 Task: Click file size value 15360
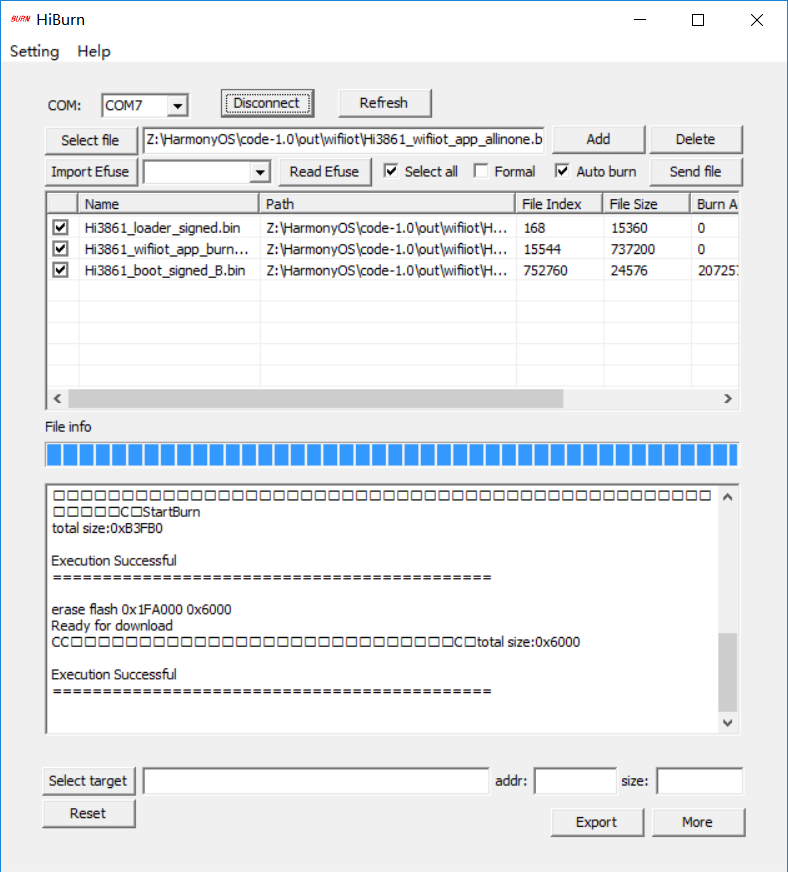[629, 228]
